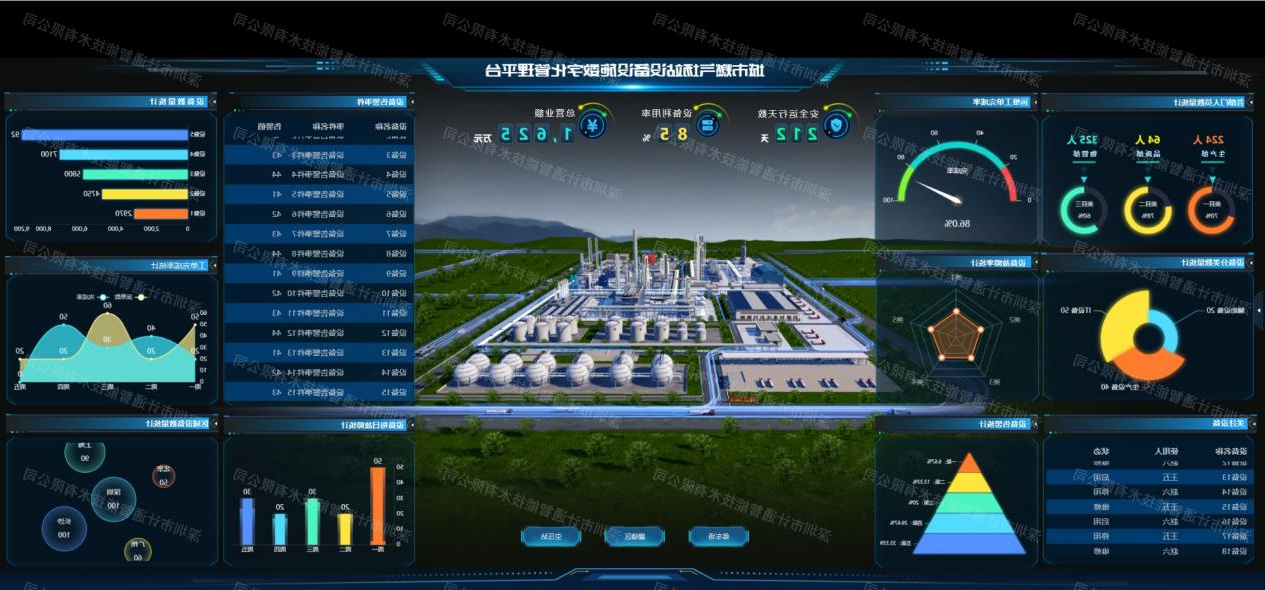
Task: Click the equipment utilization rate icon
Action: 708,125
